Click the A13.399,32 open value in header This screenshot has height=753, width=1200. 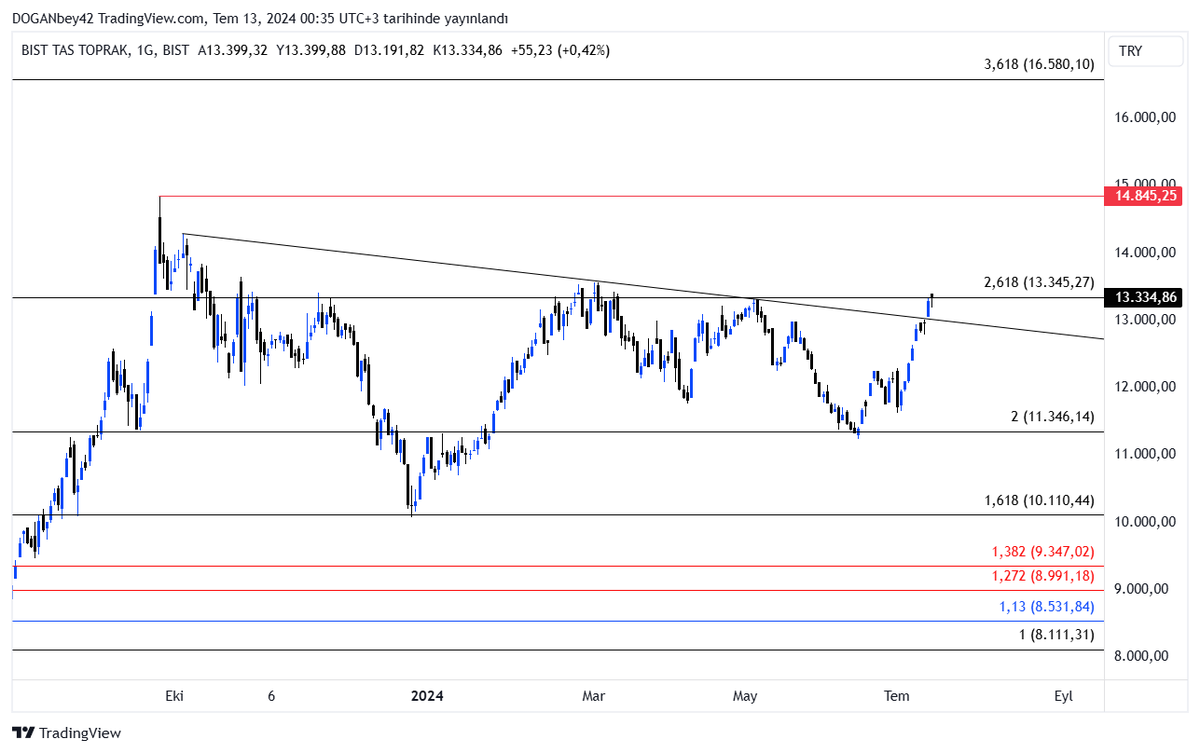tap(231, 50)
